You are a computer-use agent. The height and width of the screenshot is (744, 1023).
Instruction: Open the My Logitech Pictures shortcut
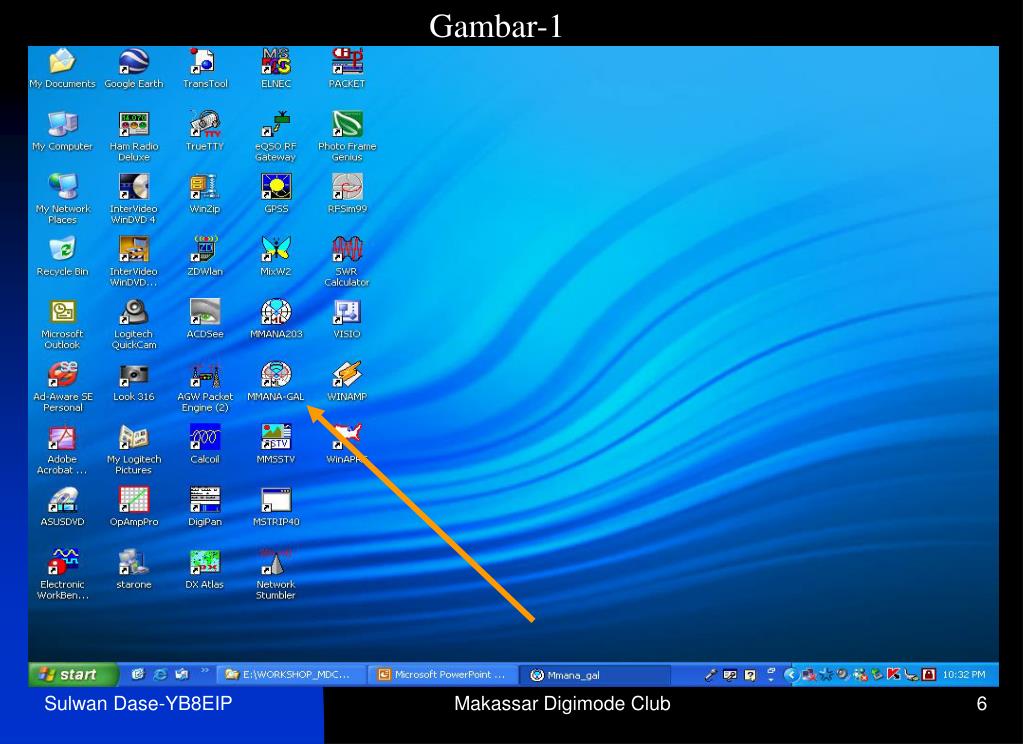click(x=134, y=450)
